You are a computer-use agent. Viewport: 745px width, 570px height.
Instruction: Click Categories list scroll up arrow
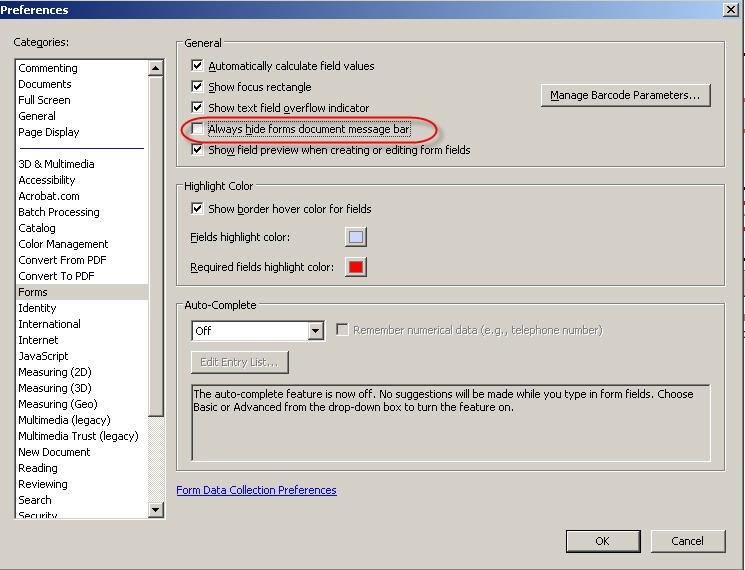point(155,68)
